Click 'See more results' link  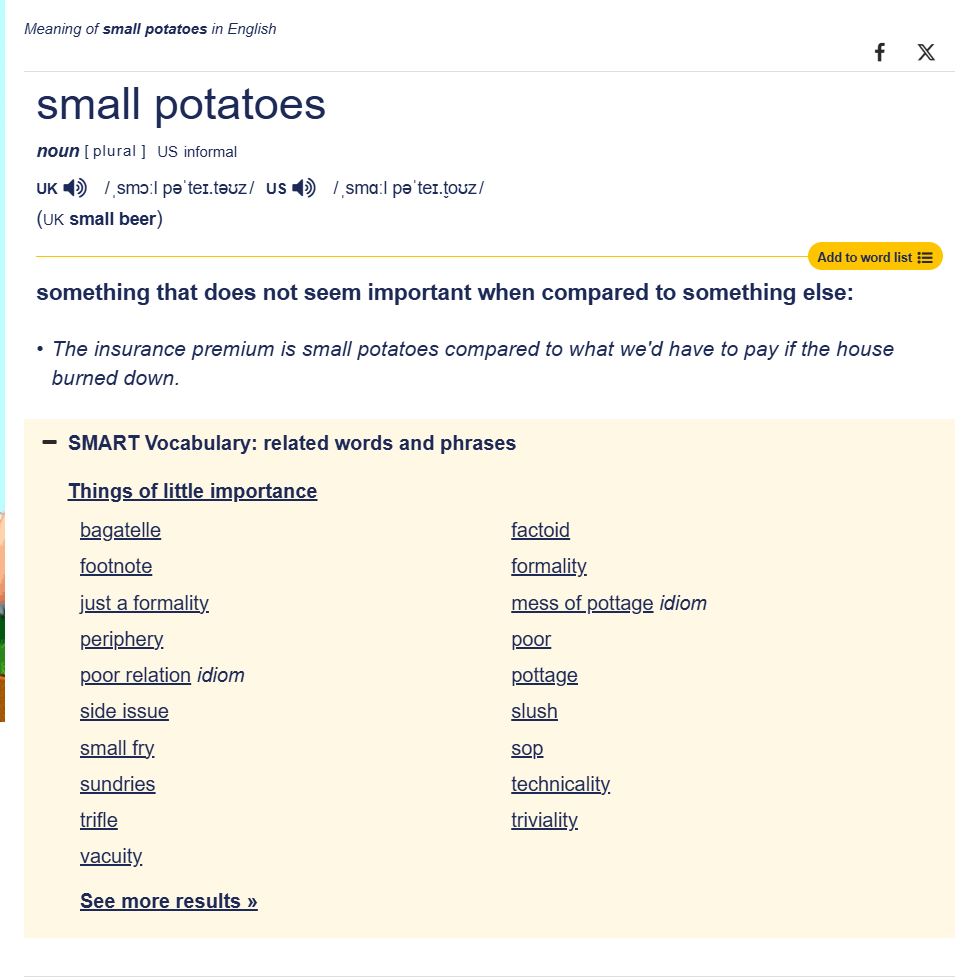pos(168,901)
